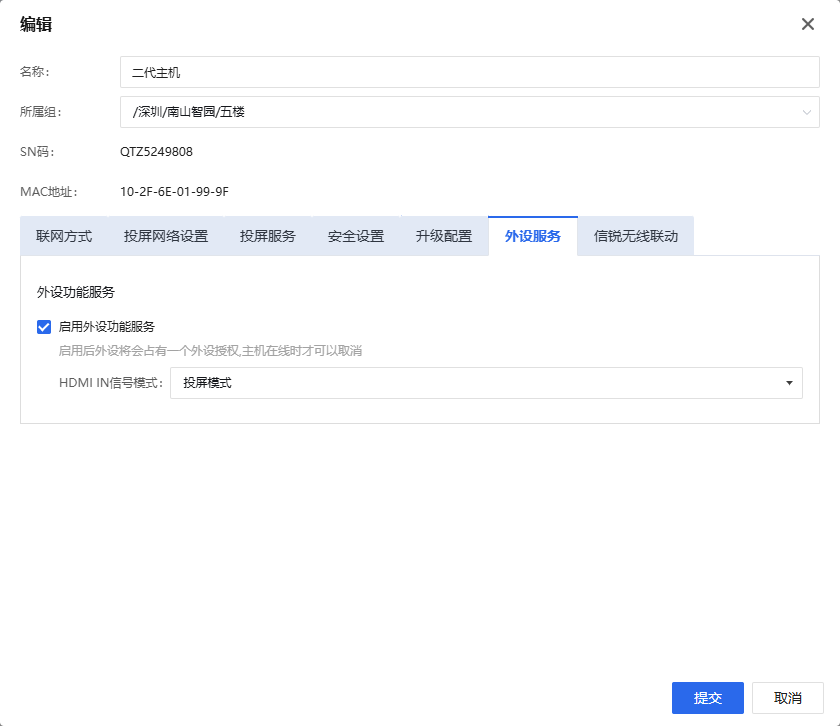Switch to the 联网方式 tab
The height and width of the screenshot is (726, 840).
[x=64, y=237]
